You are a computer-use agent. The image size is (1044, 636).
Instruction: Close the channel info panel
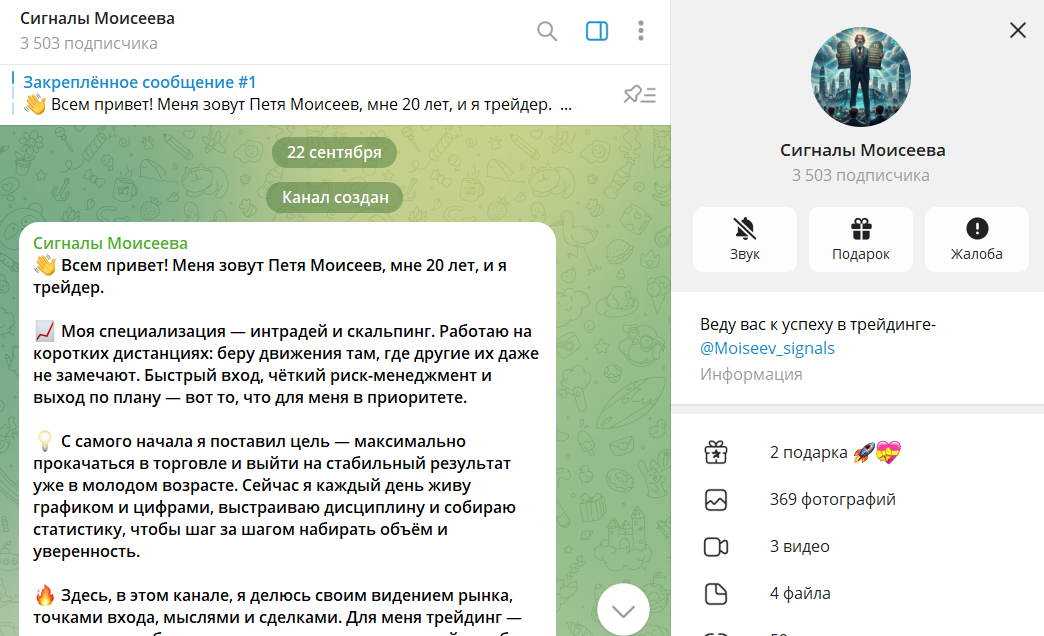(x=1018, y=30)
